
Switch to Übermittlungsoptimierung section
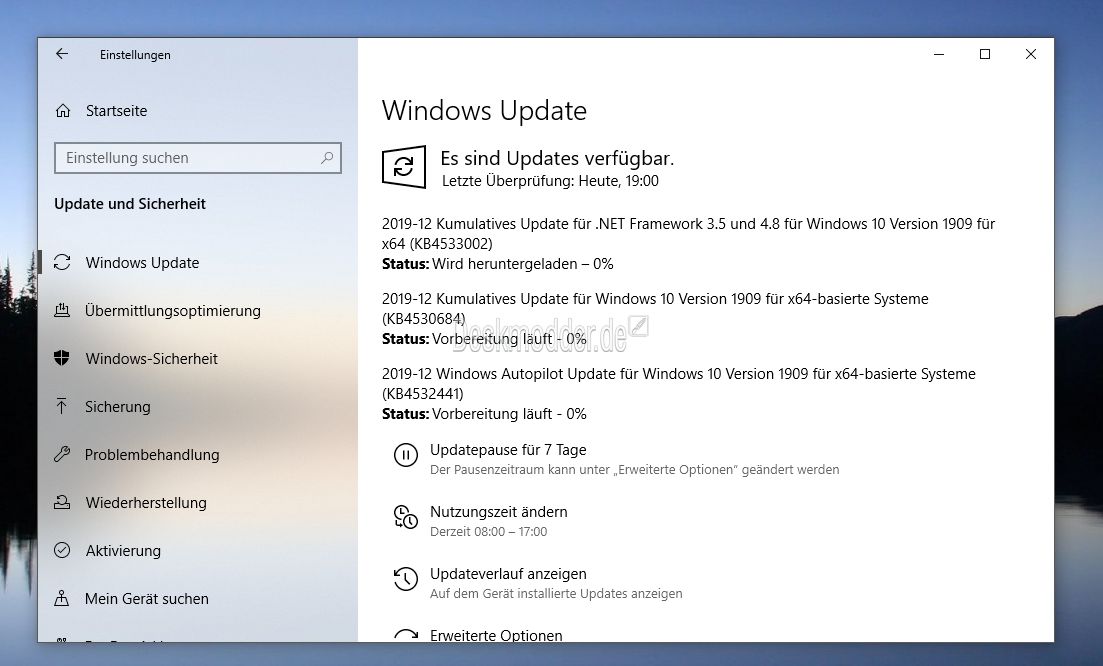click(x=172, y=310)
